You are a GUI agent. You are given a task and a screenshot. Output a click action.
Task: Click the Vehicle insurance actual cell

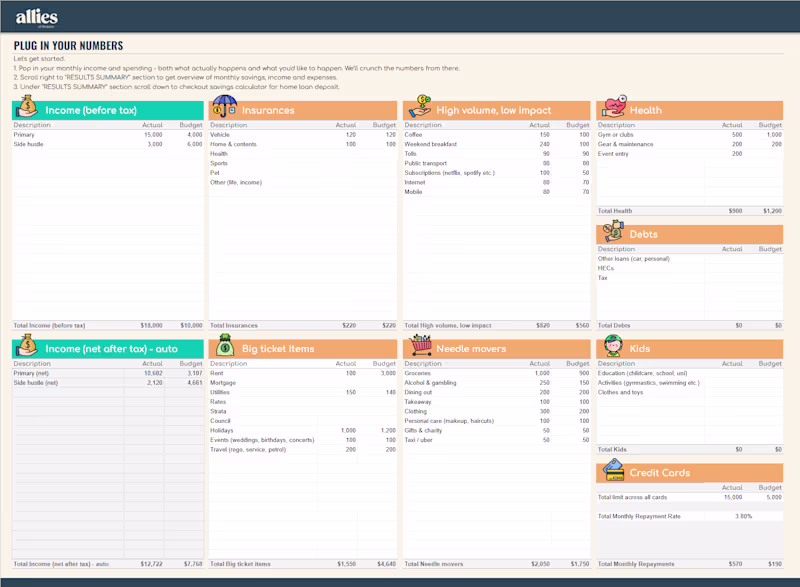tap(351, 135)
